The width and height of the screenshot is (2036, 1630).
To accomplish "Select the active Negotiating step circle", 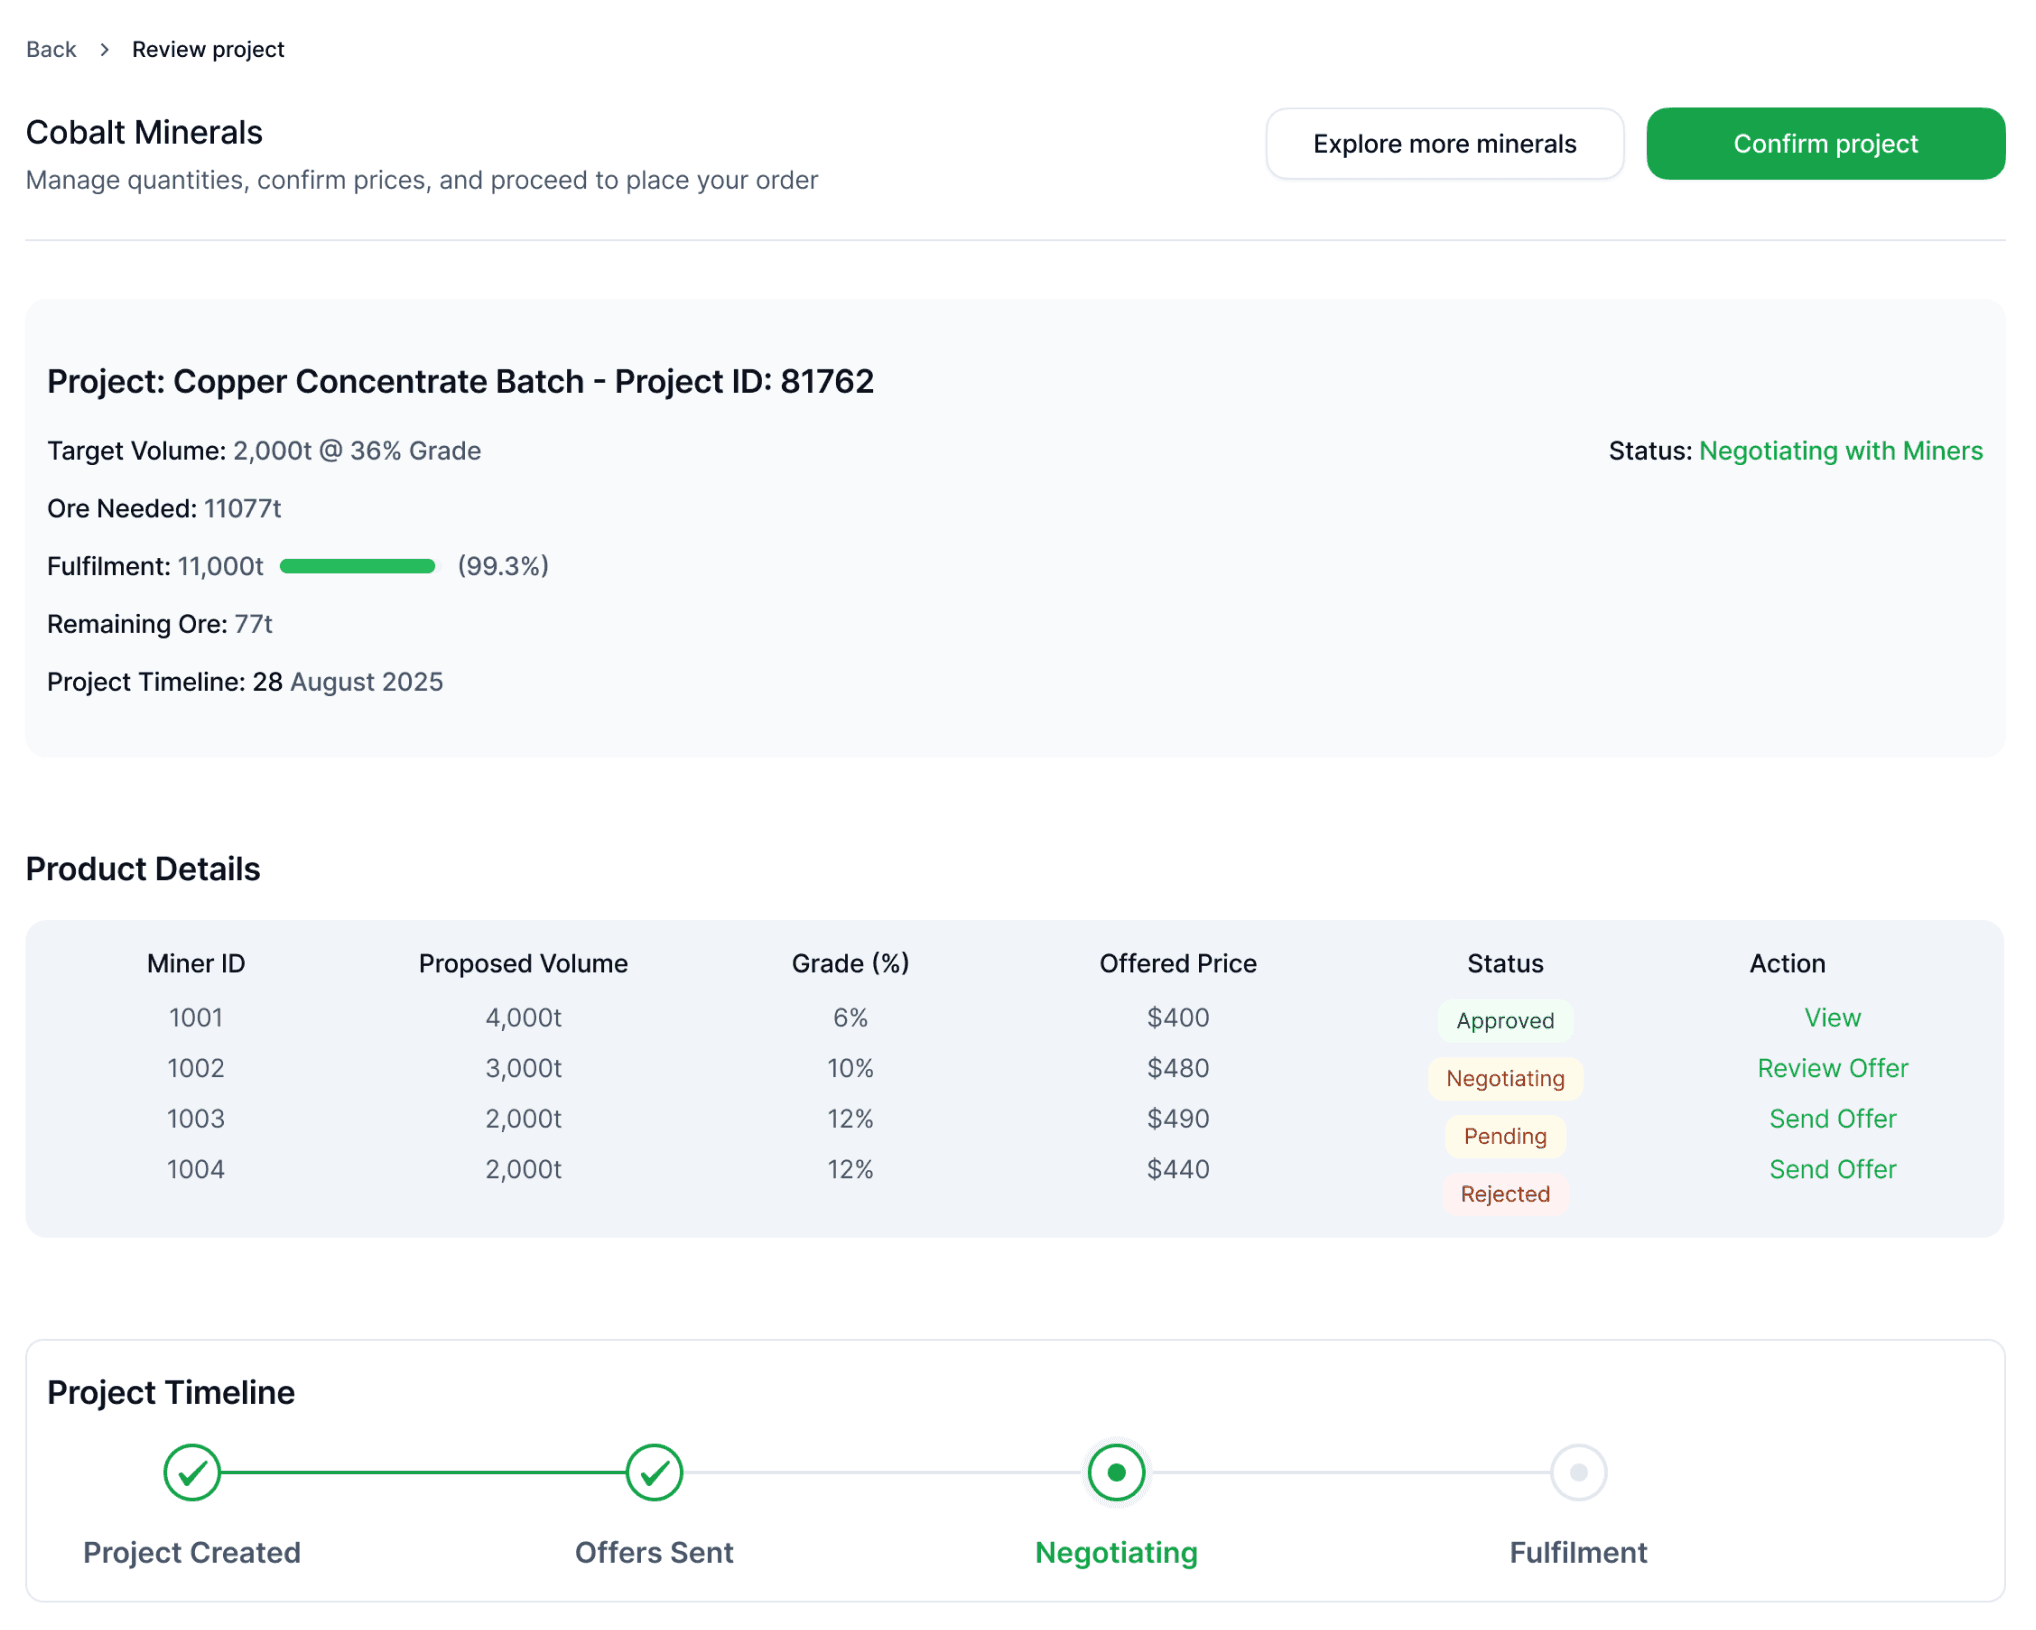I will (1116, 1473).
